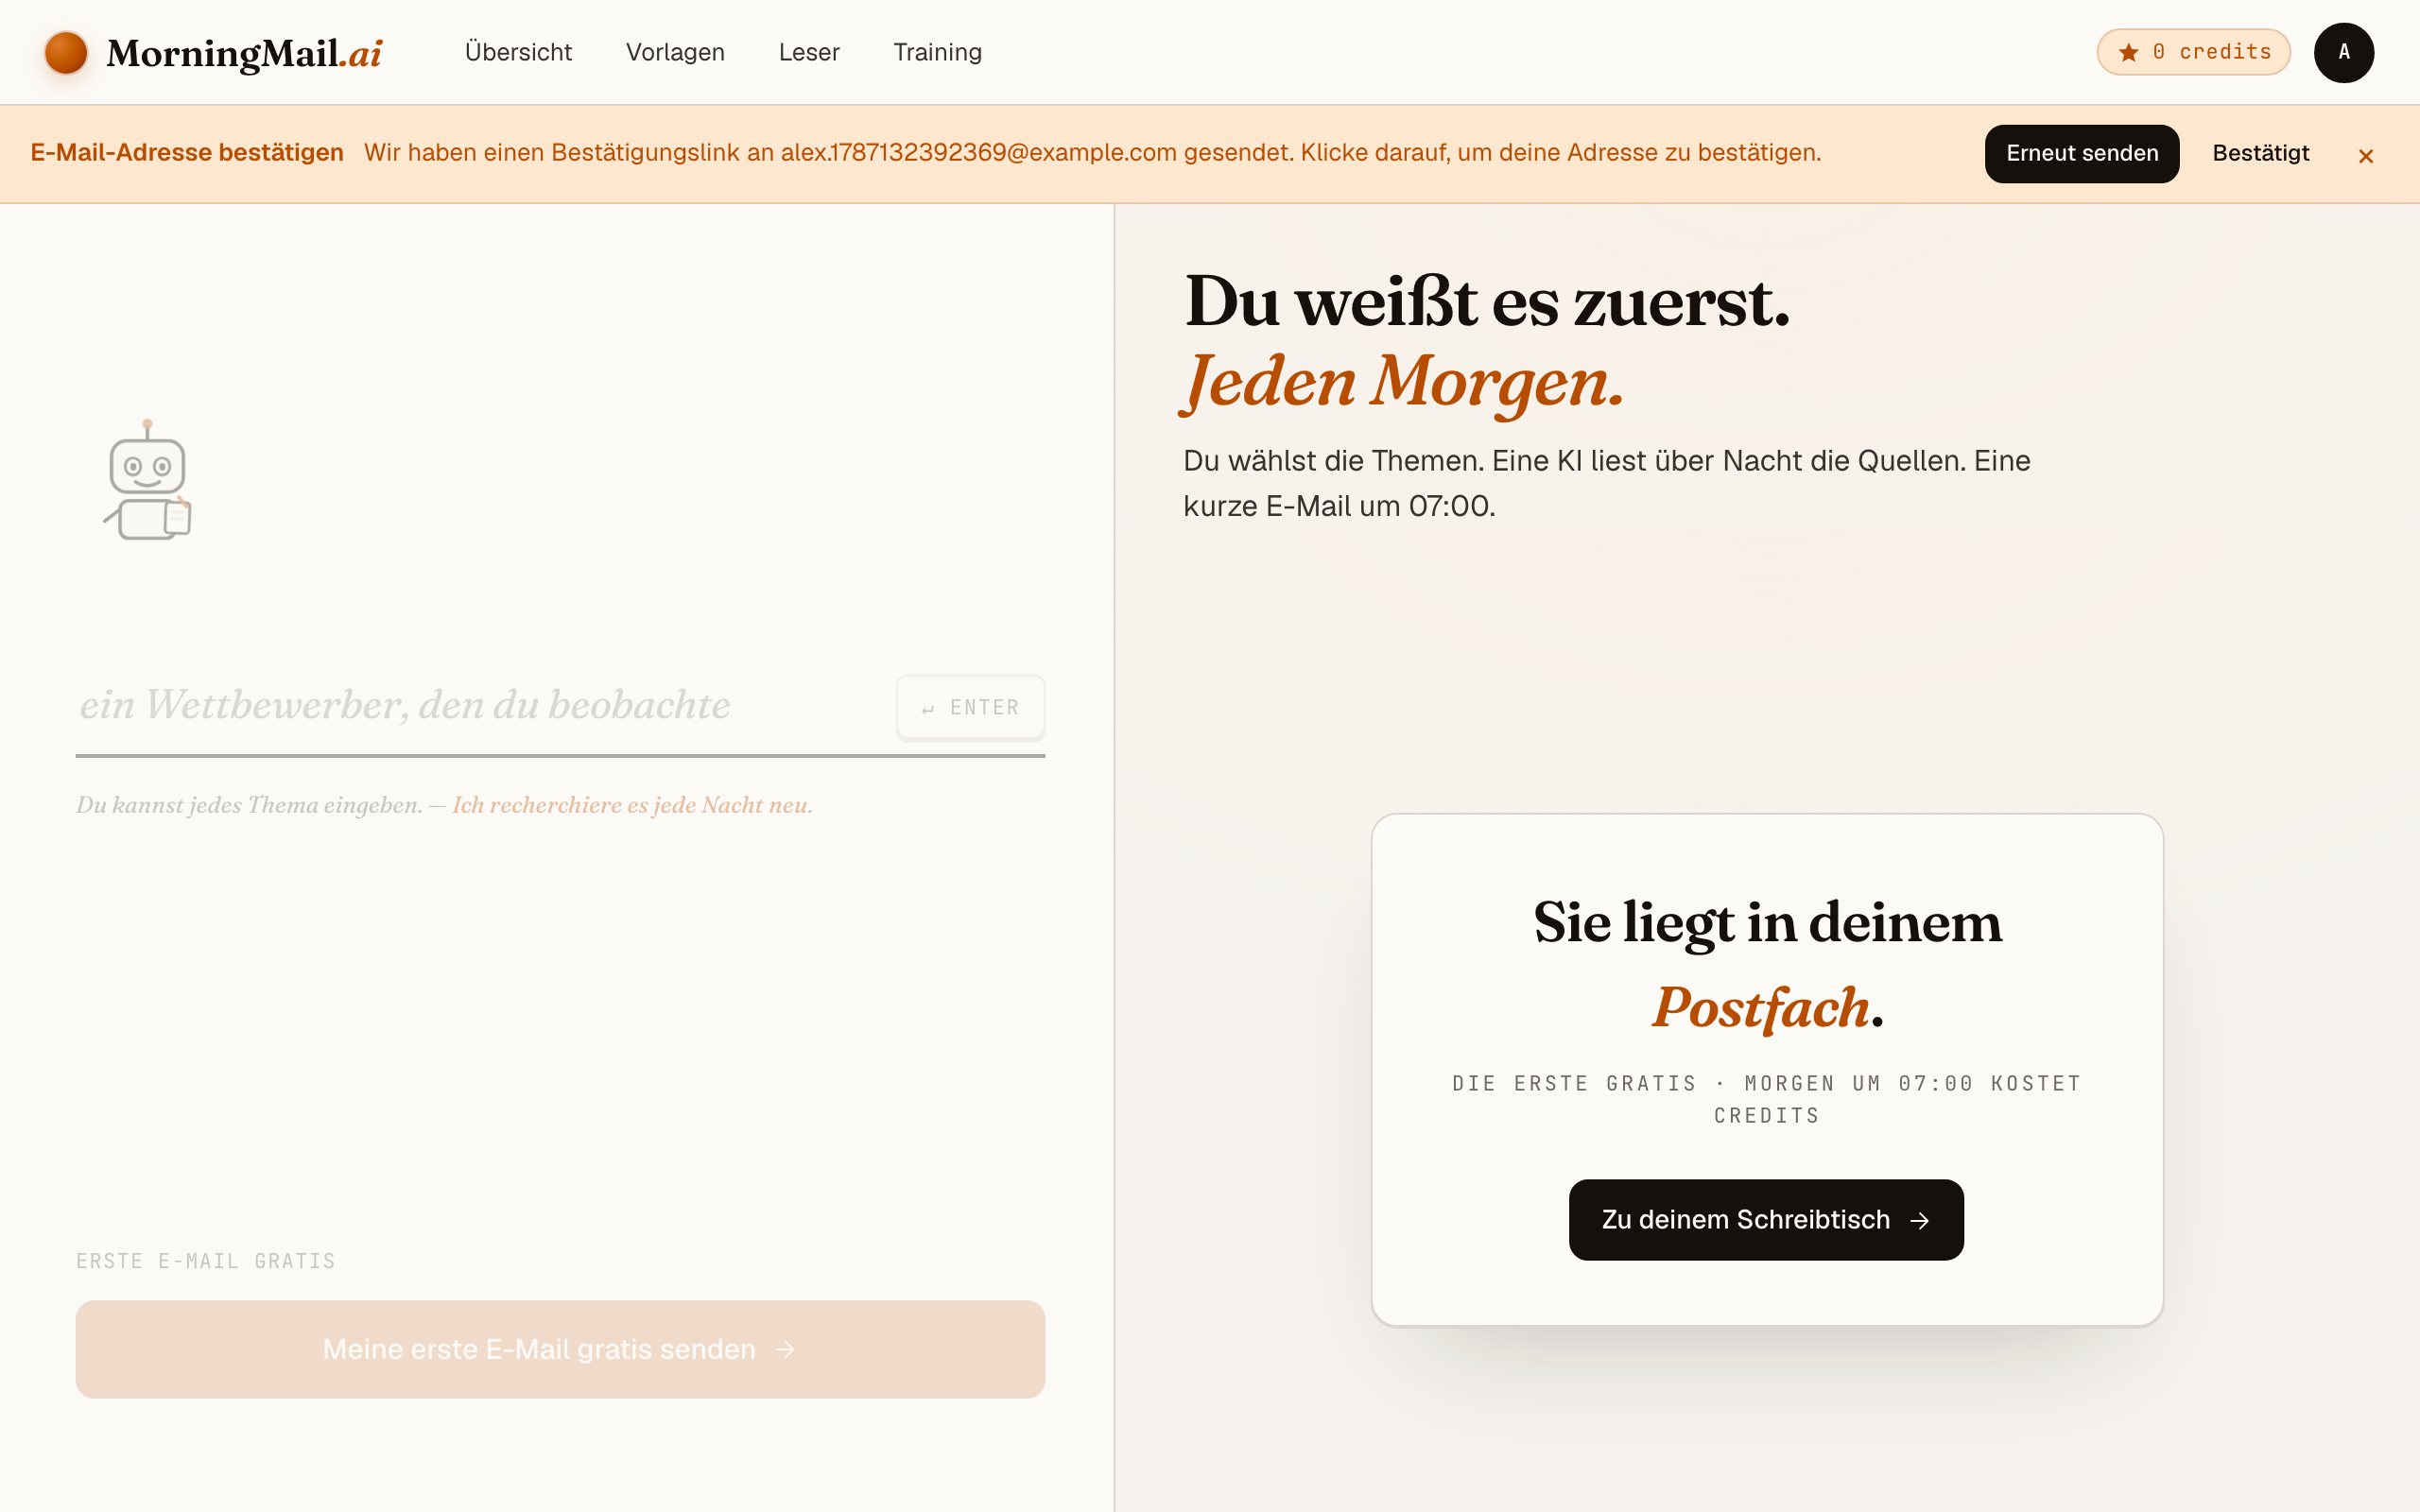The height and width of the screenshot is (1512, 2420).
Task: Go to the Vorlagen page
Action: (675, 52)
